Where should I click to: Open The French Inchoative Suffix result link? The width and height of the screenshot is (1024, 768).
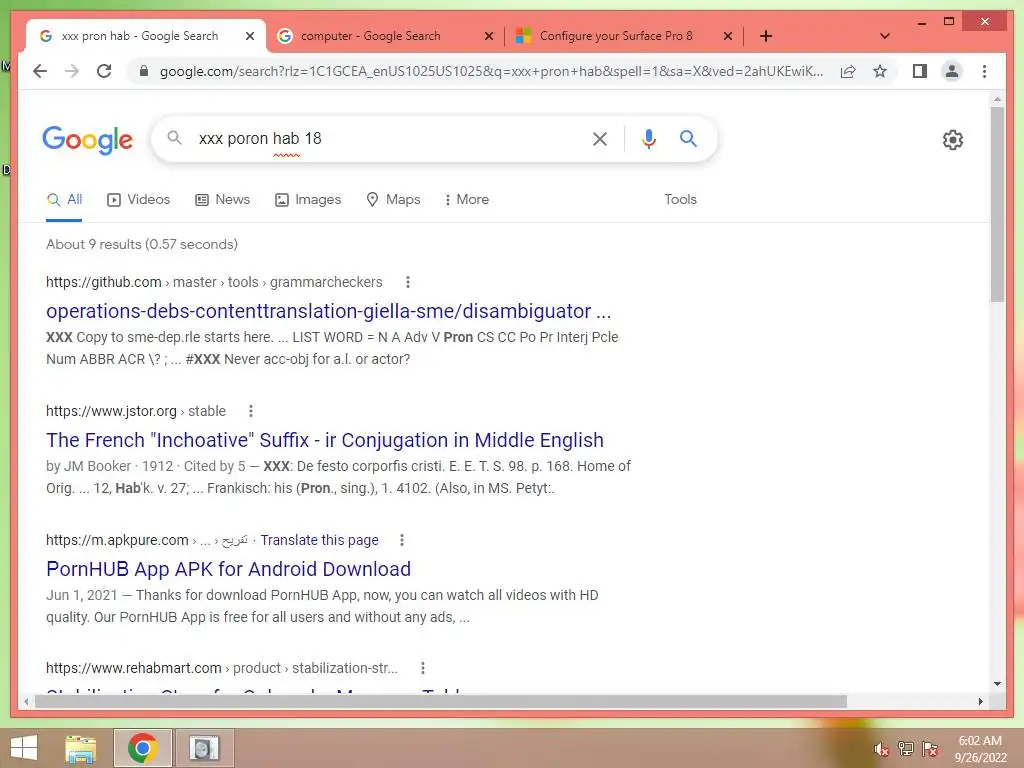coord(325,440)
